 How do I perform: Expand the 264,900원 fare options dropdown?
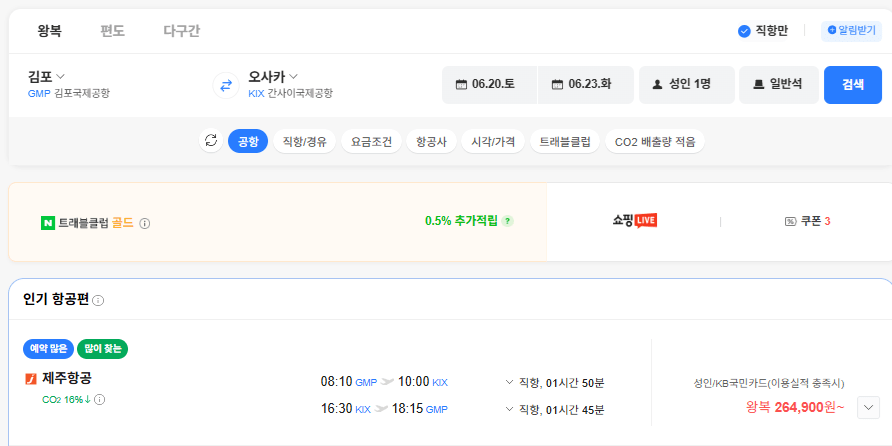pyautogui.click(x=868, y=407)
